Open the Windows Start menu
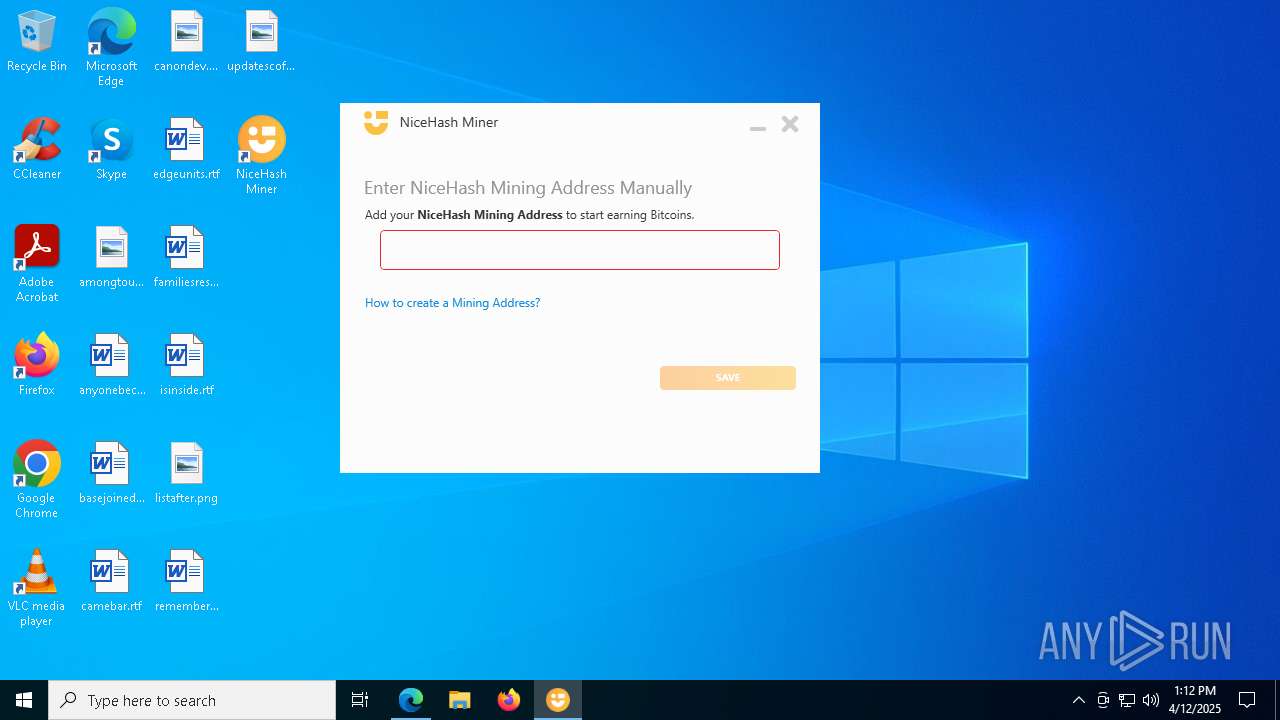 click(x=24, y=700)
